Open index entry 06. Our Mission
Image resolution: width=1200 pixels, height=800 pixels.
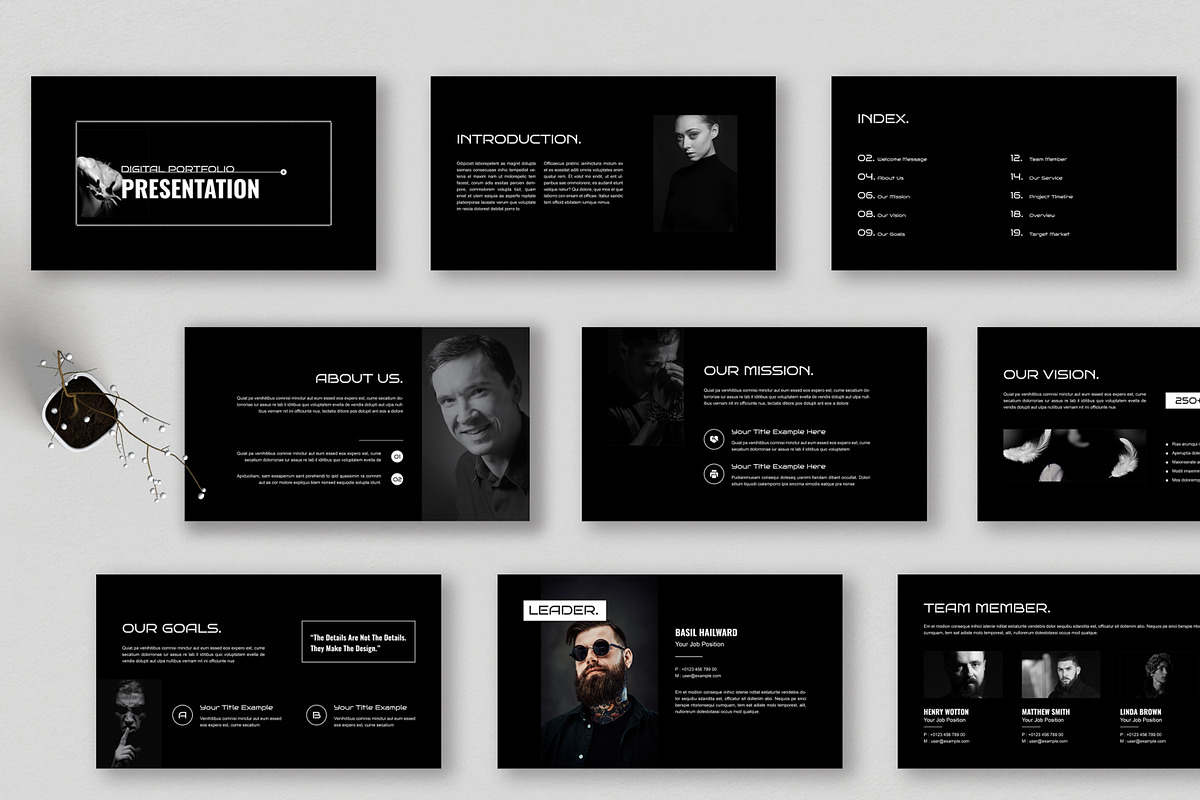(884, 197)
